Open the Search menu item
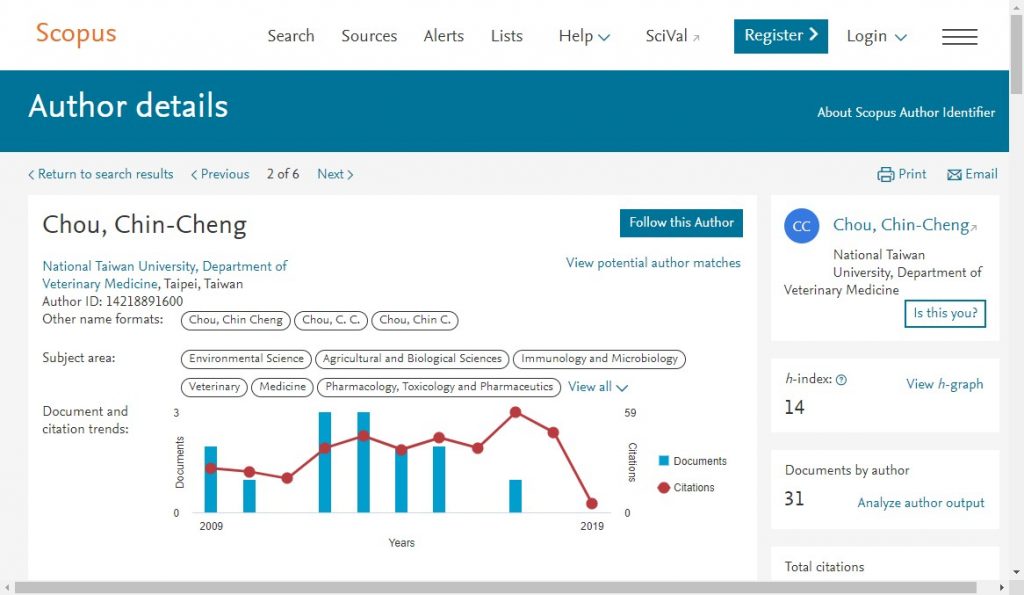This screenshot has height=595, width=1024. tap(291, 36)
